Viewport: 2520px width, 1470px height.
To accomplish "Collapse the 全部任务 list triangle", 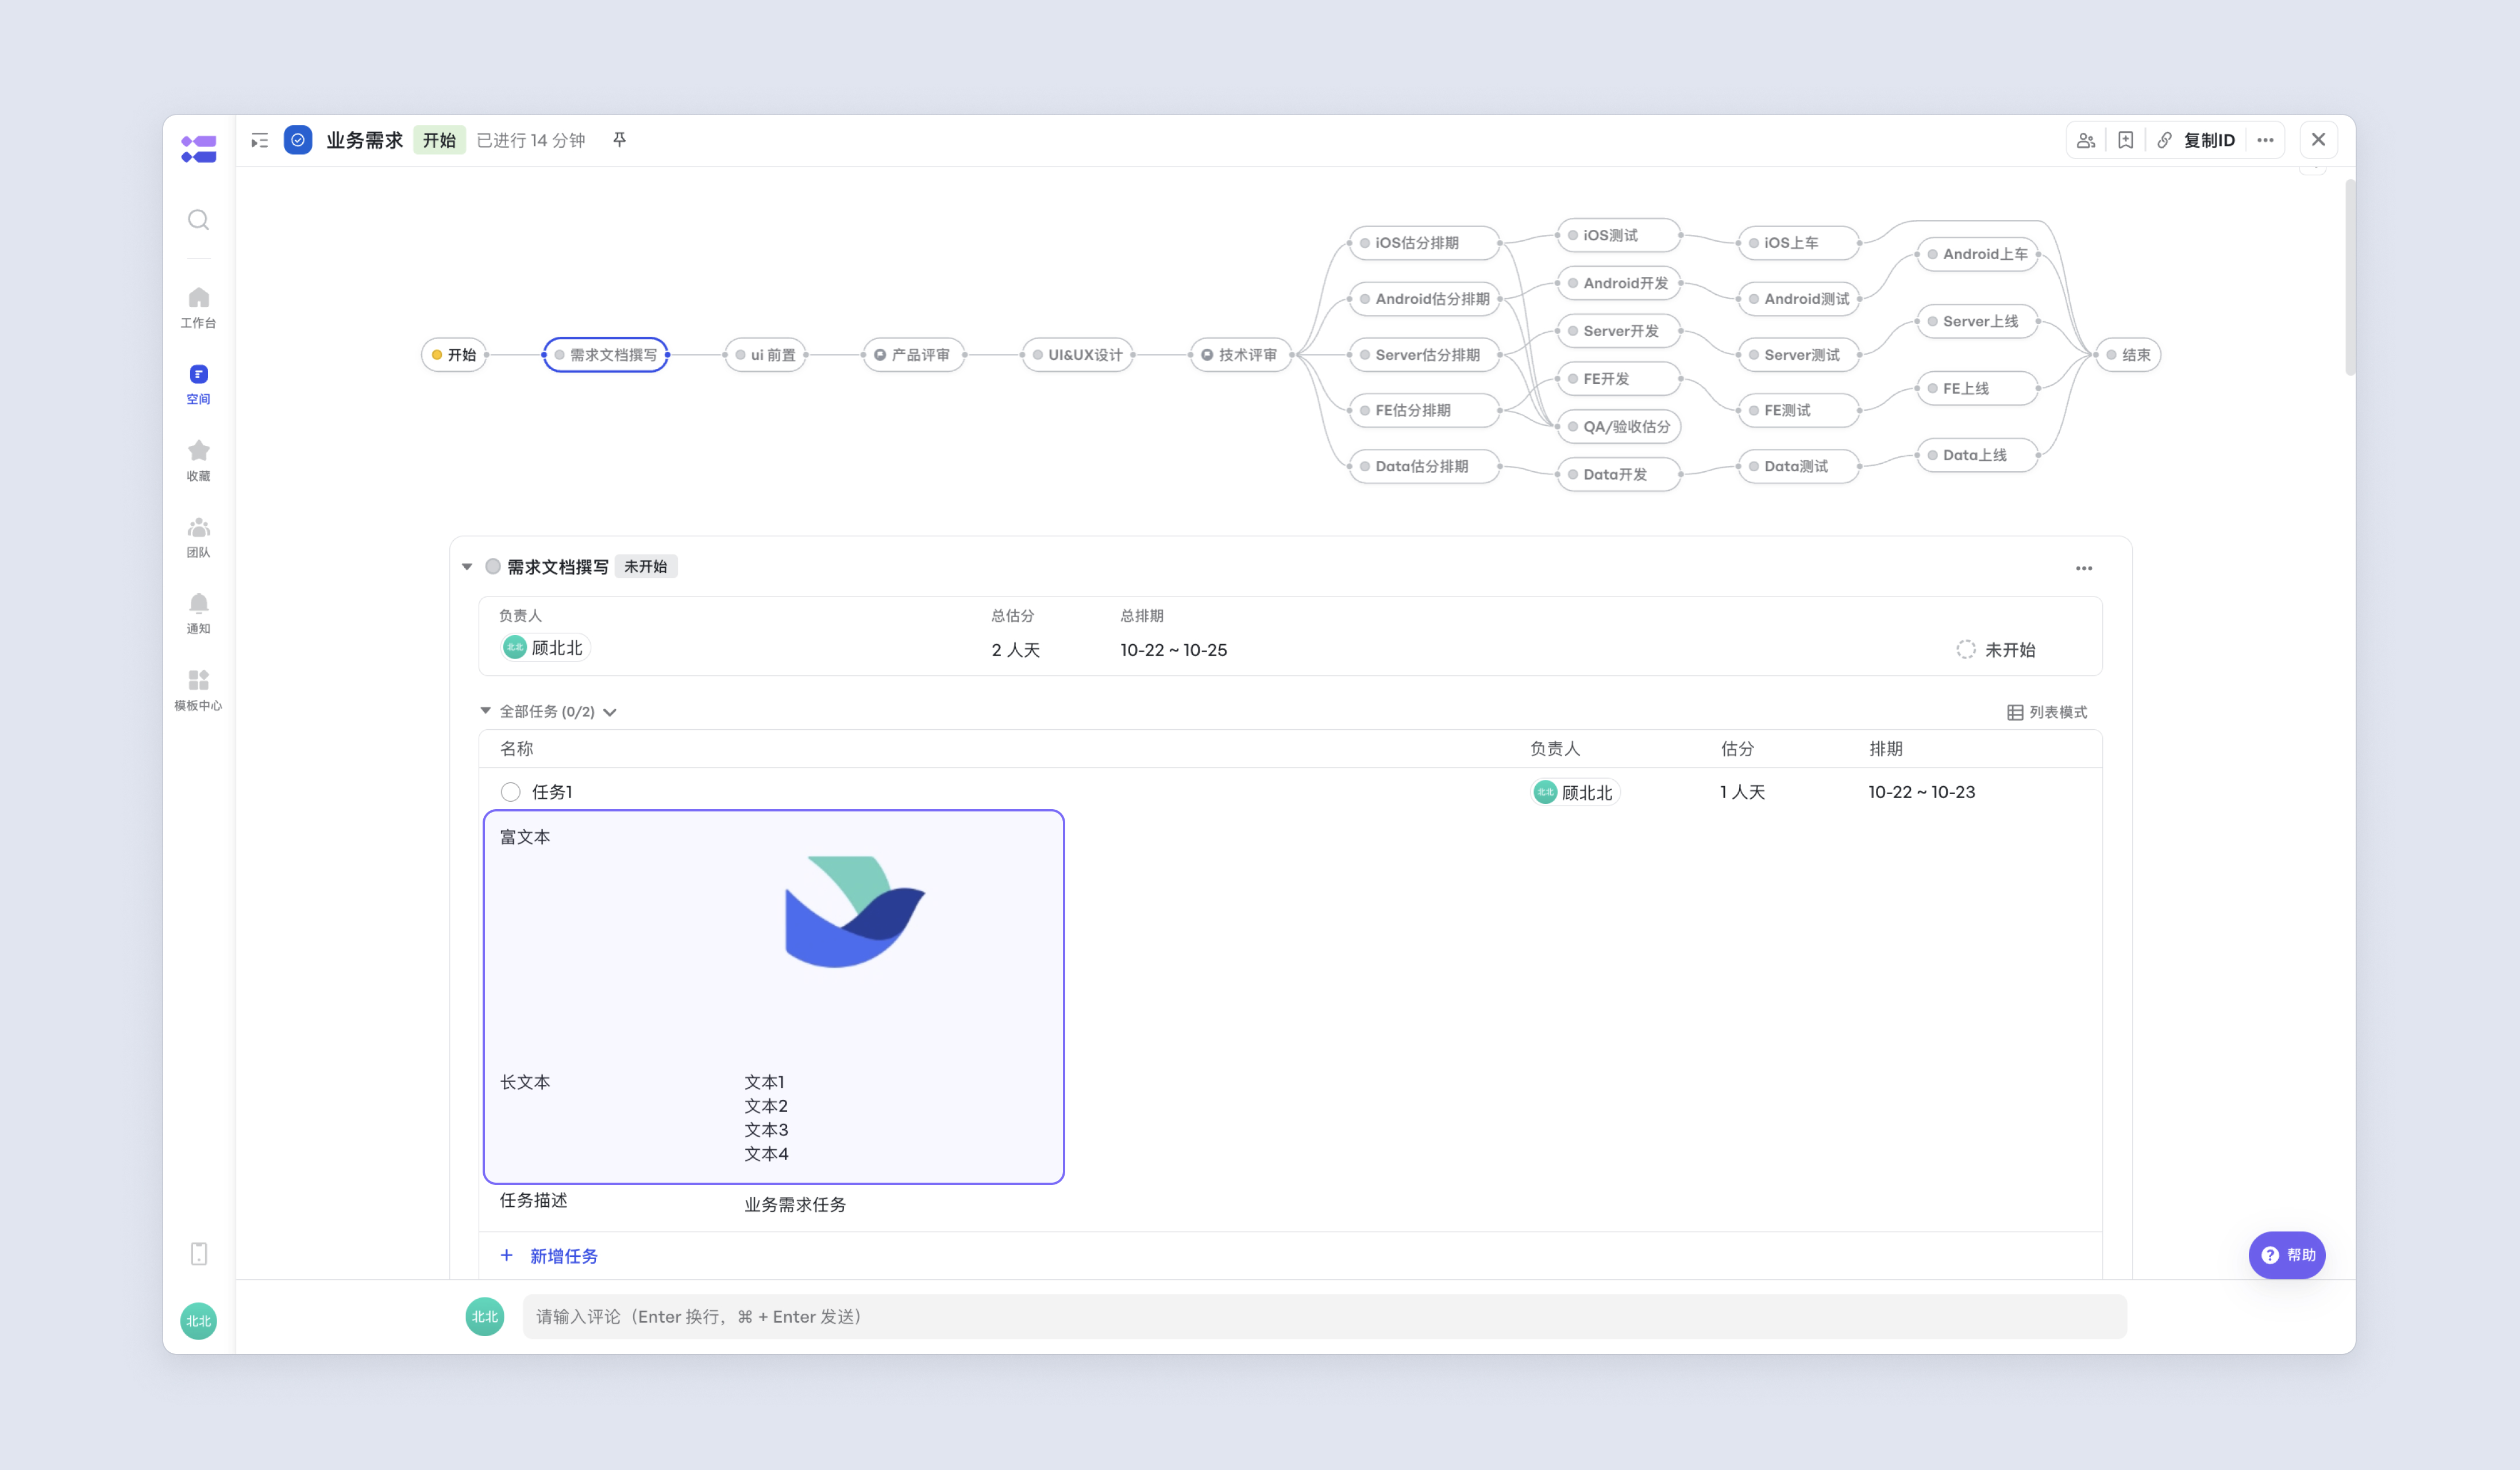I will (486, 711).
